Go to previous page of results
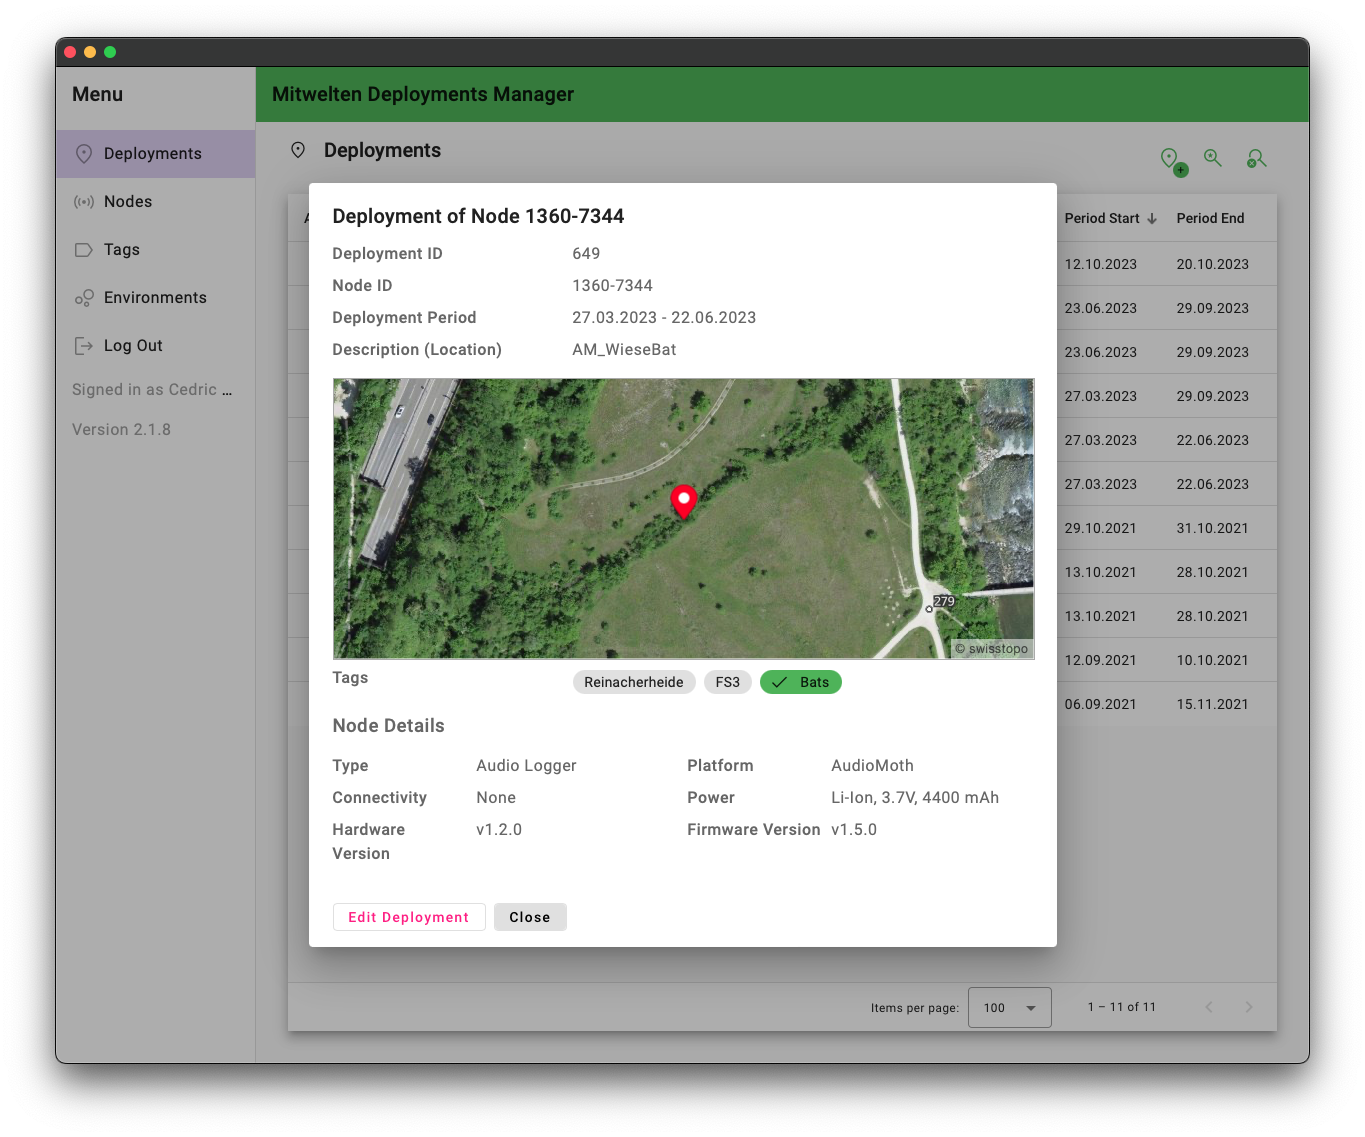The image size is (1365, 1137). click(1209, 1007)
